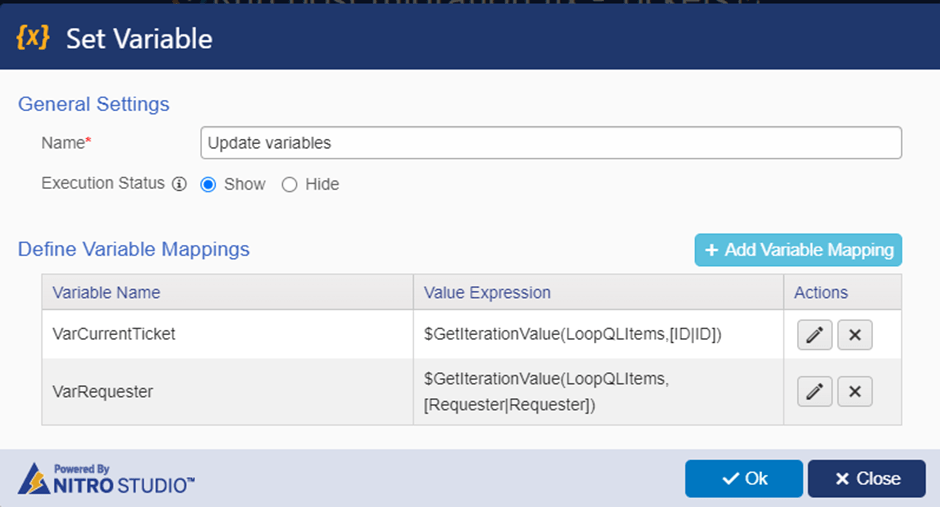Select the Show execution status option
Image resolution: width=940 pixels, height=507 pixels.
tap(208, 184)
